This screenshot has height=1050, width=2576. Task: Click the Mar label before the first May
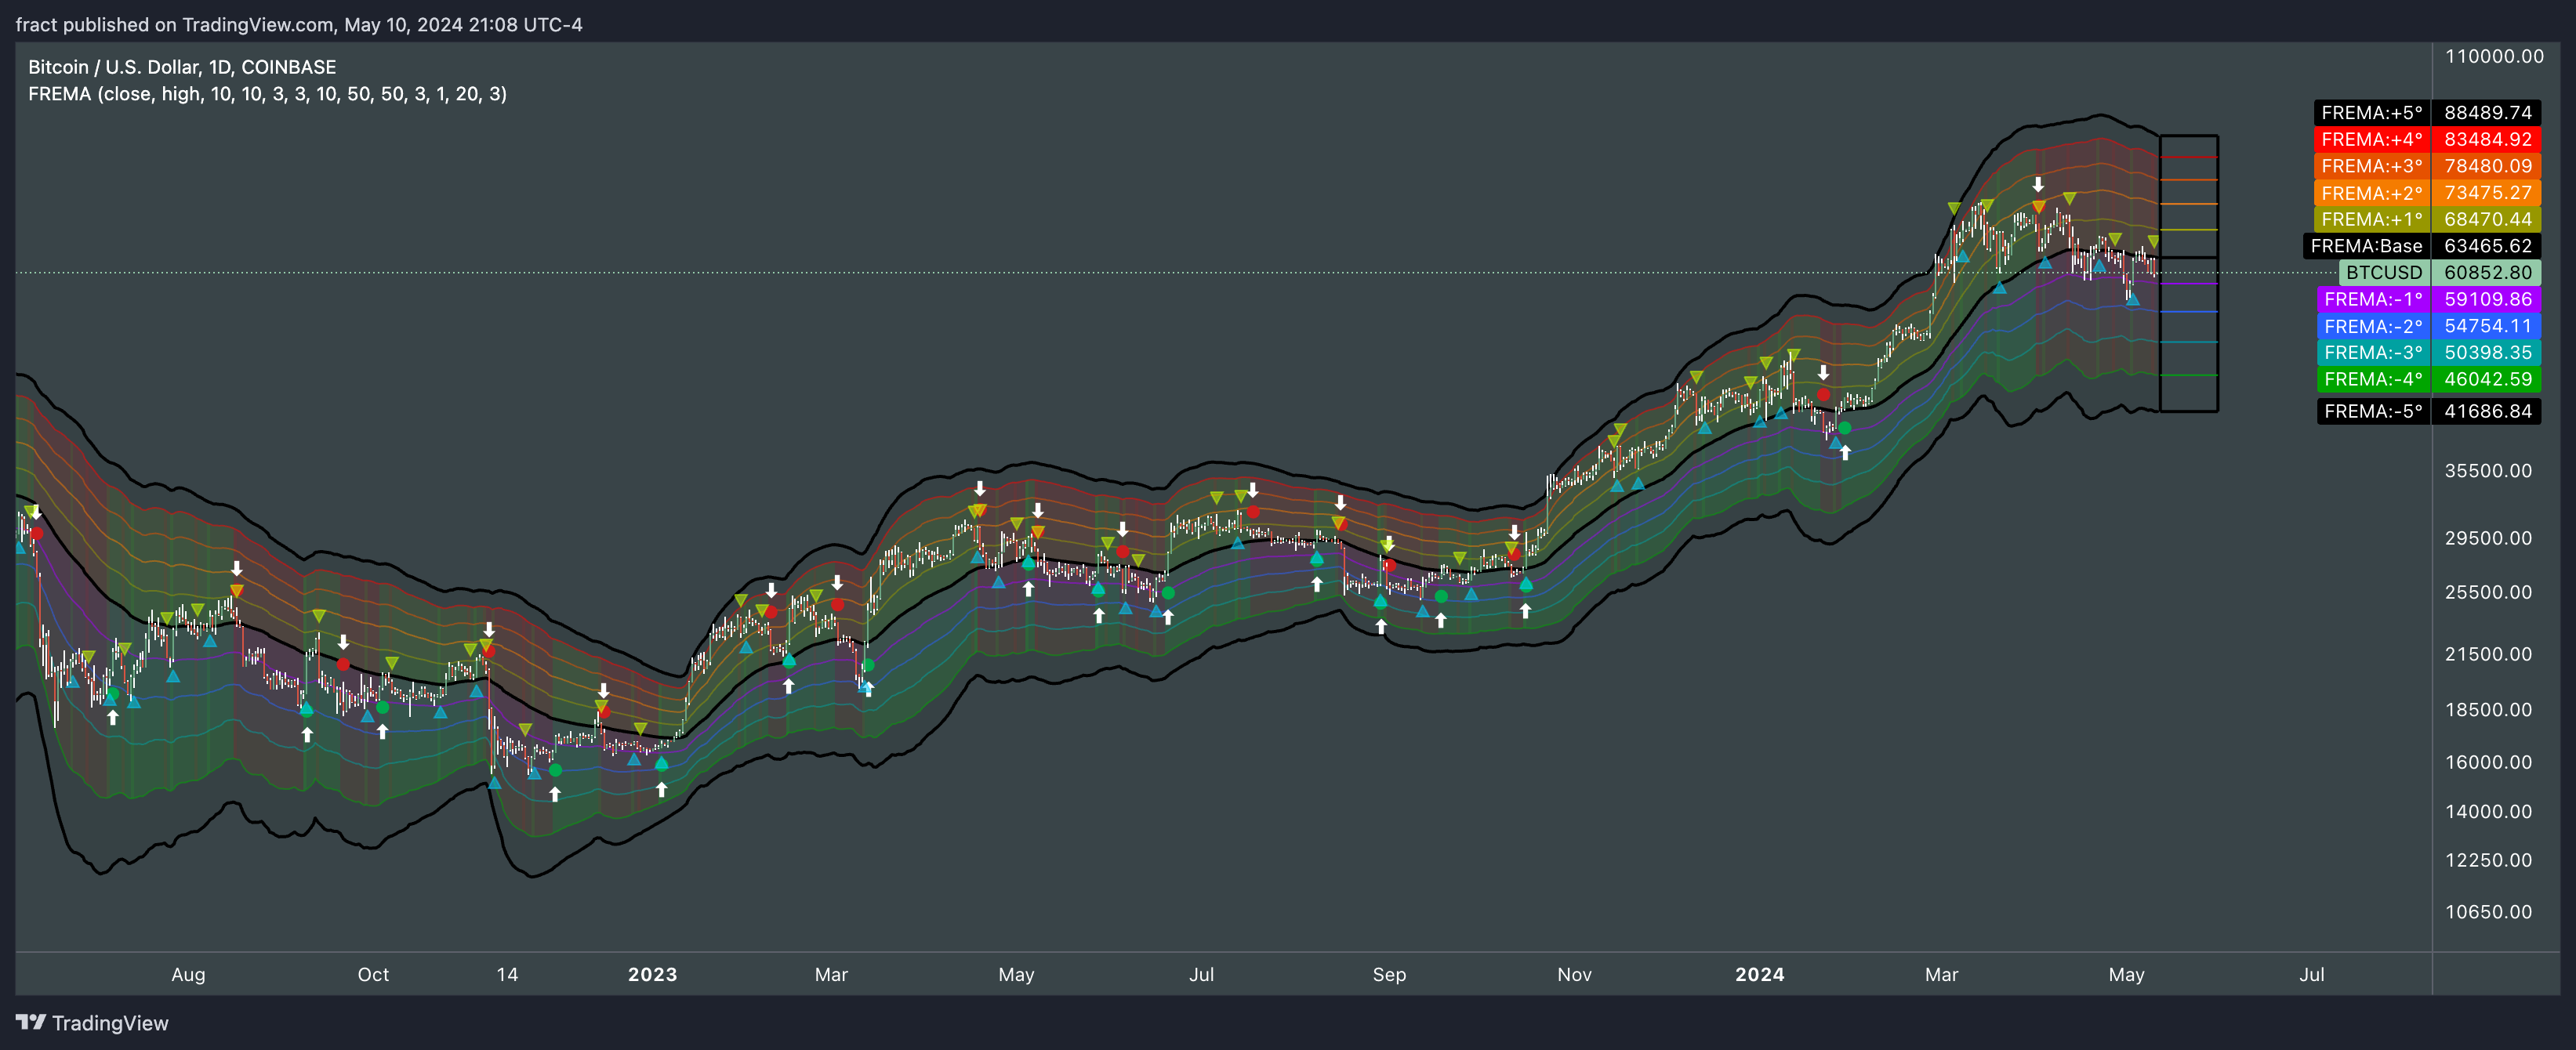coord(831,974)
